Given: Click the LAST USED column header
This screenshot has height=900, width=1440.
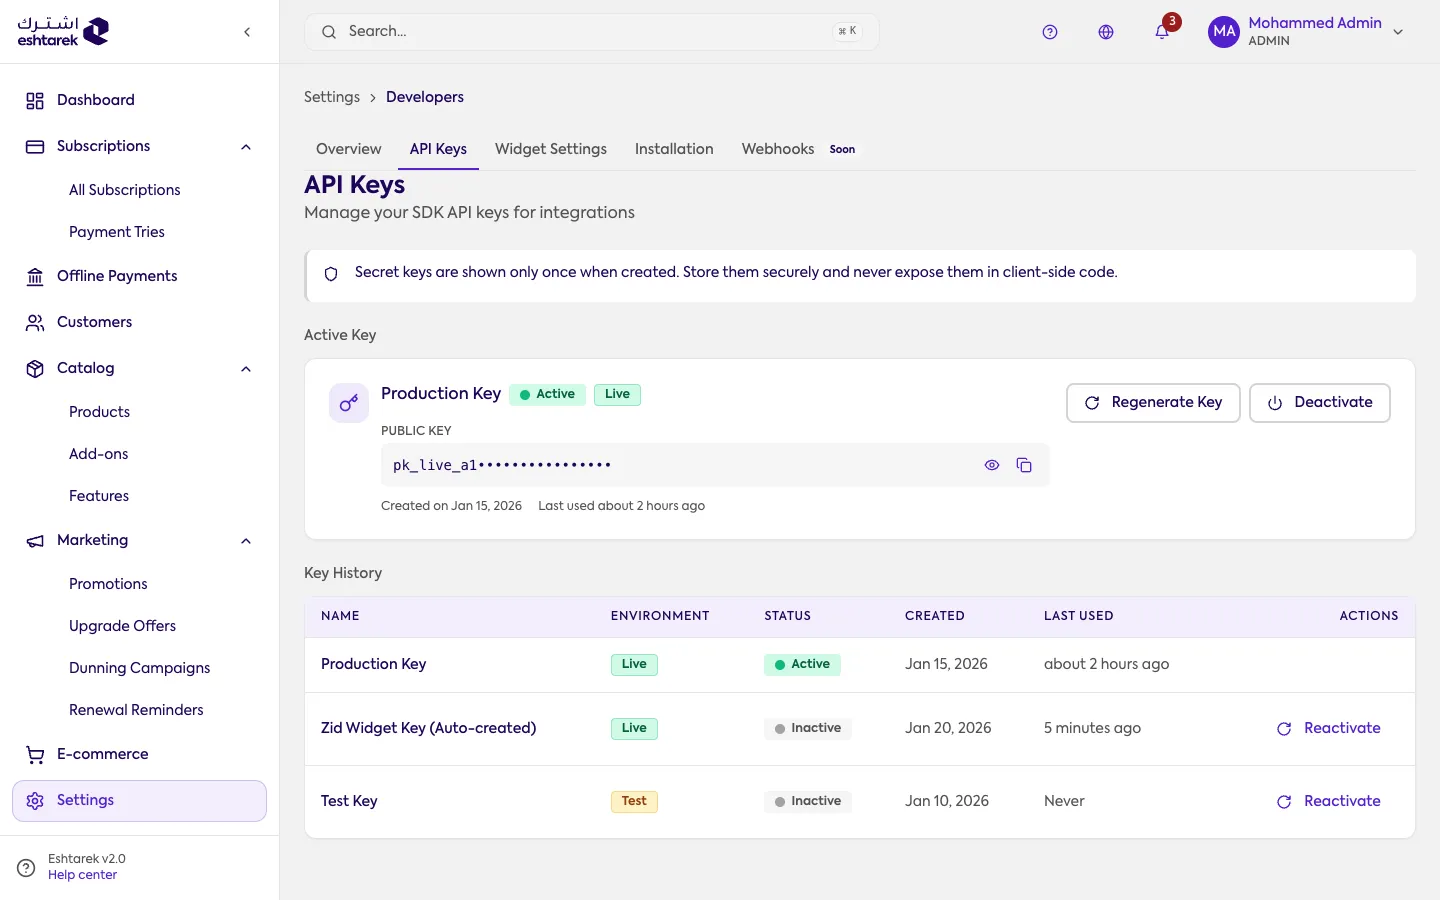Looking at the screenshot, I should click(1078, 616).
